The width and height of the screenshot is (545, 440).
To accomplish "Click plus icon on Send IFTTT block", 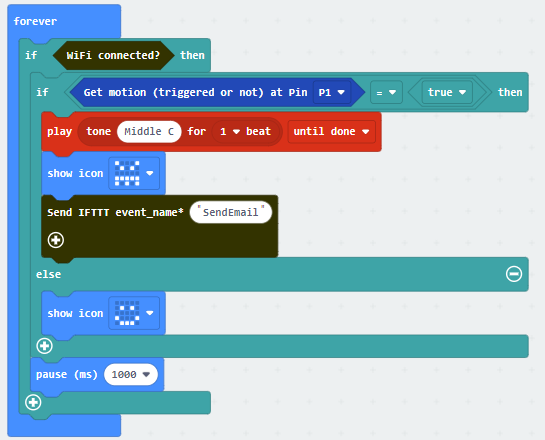I will click(56, 240).
